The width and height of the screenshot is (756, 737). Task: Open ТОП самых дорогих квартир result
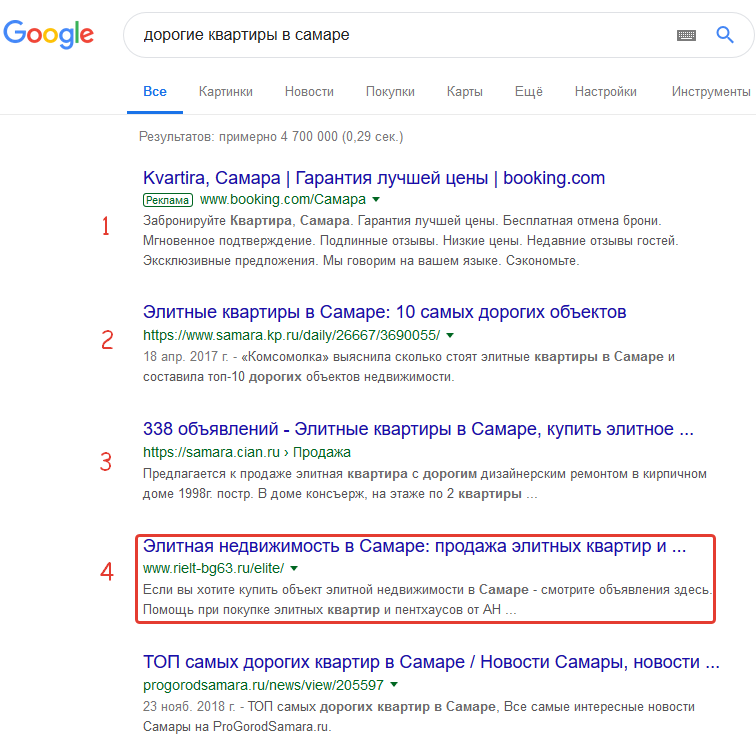[x=431, y=662]
